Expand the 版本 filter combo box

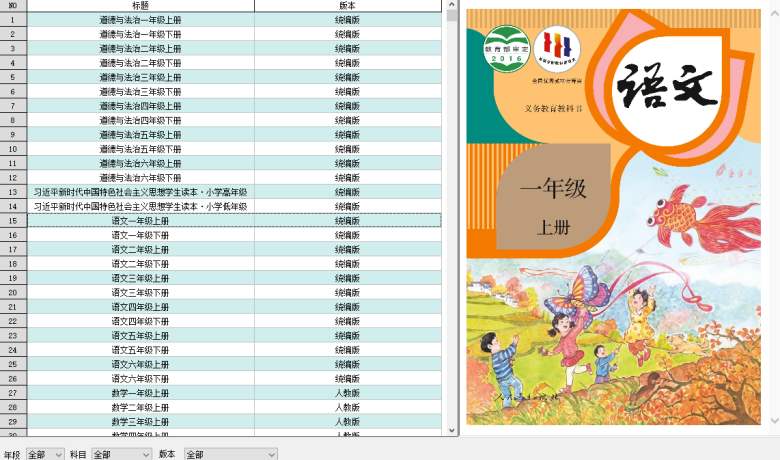230,454
